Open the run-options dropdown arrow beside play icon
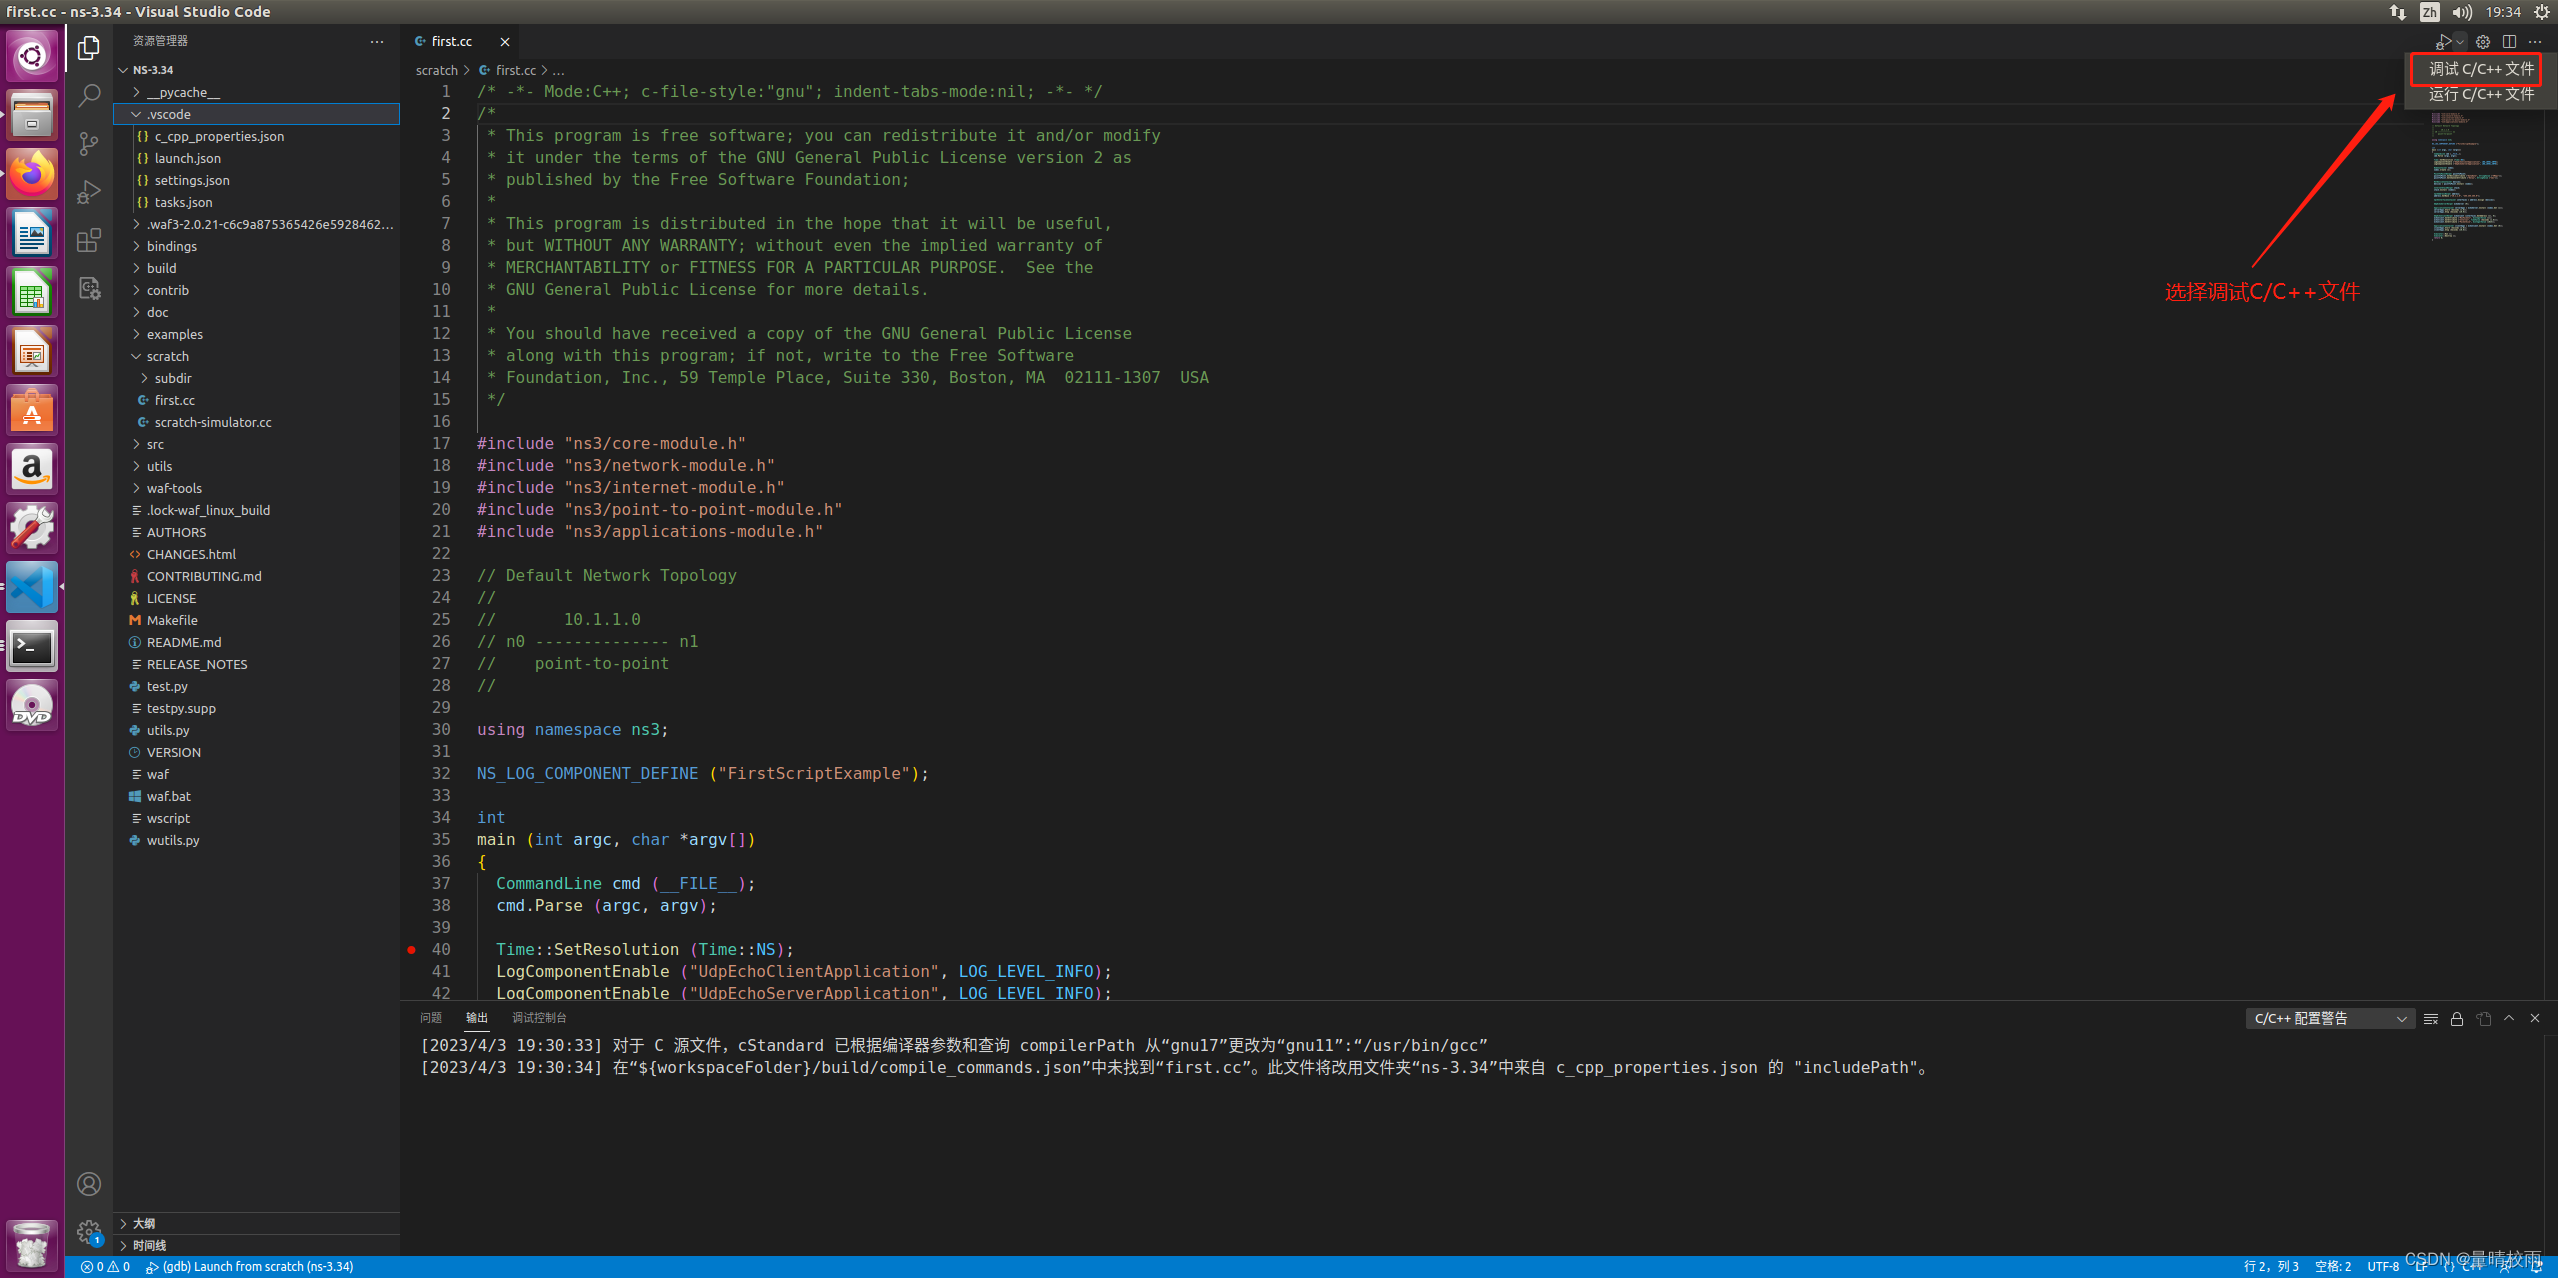 (2459, 42)
